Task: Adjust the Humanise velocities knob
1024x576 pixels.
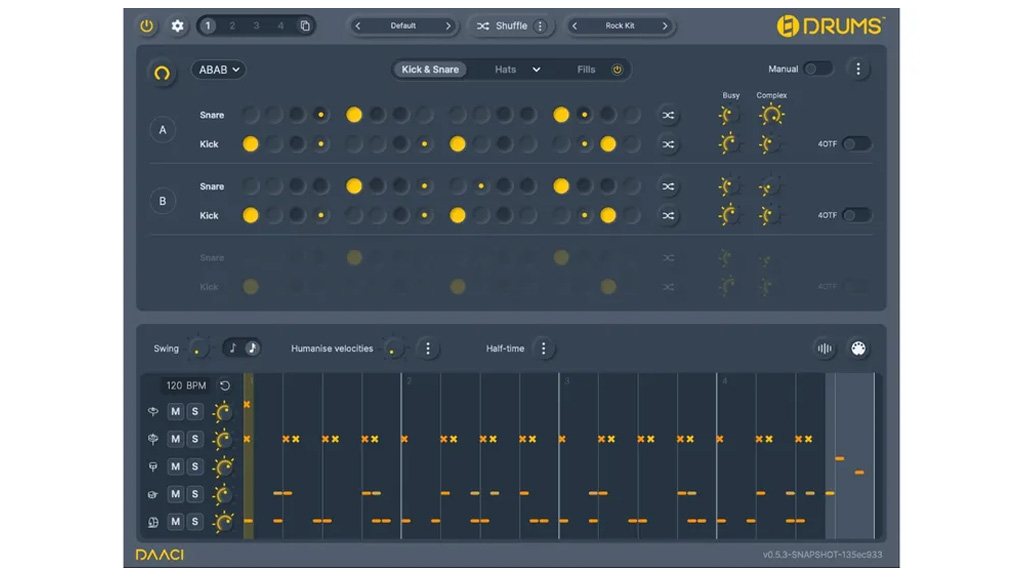Action: point(392,349)
